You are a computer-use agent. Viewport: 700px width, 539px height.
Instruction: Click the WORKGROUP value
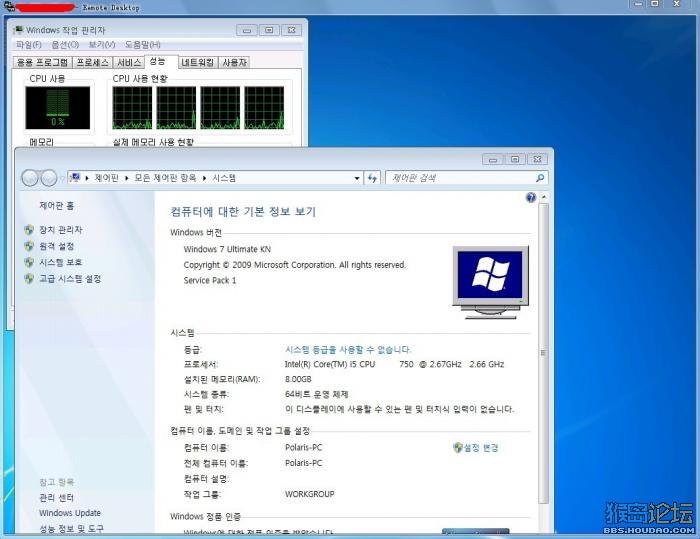(x=309, y=494)
